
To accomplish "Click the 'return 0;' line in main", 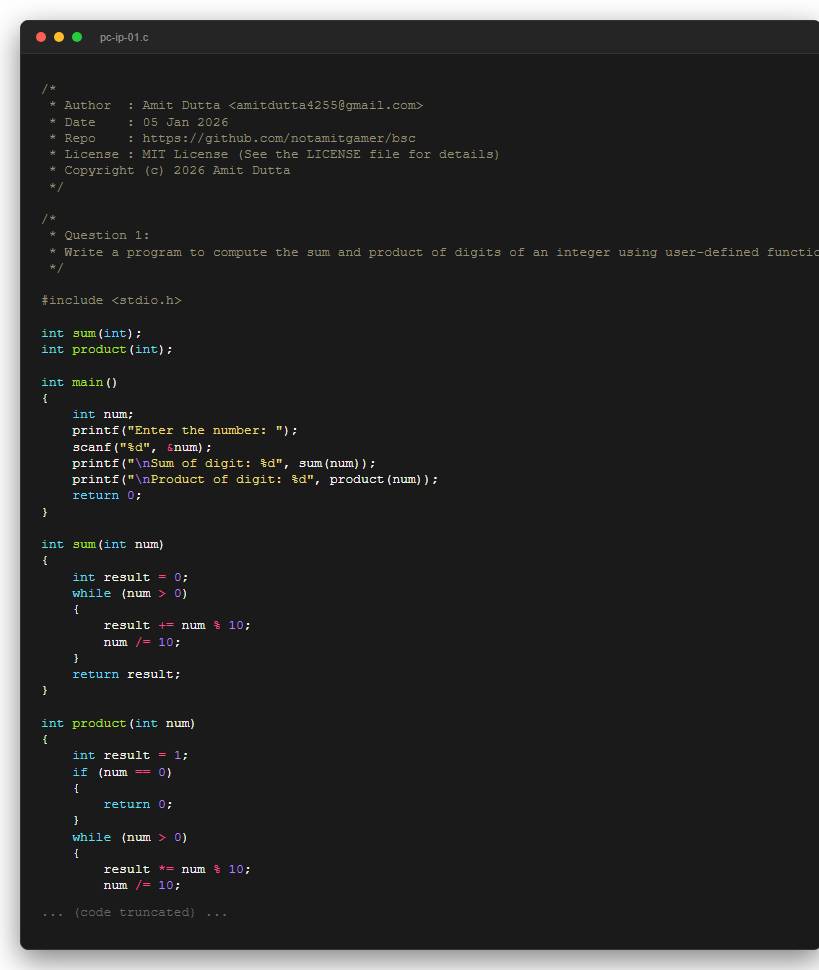I will pos(106,496).
